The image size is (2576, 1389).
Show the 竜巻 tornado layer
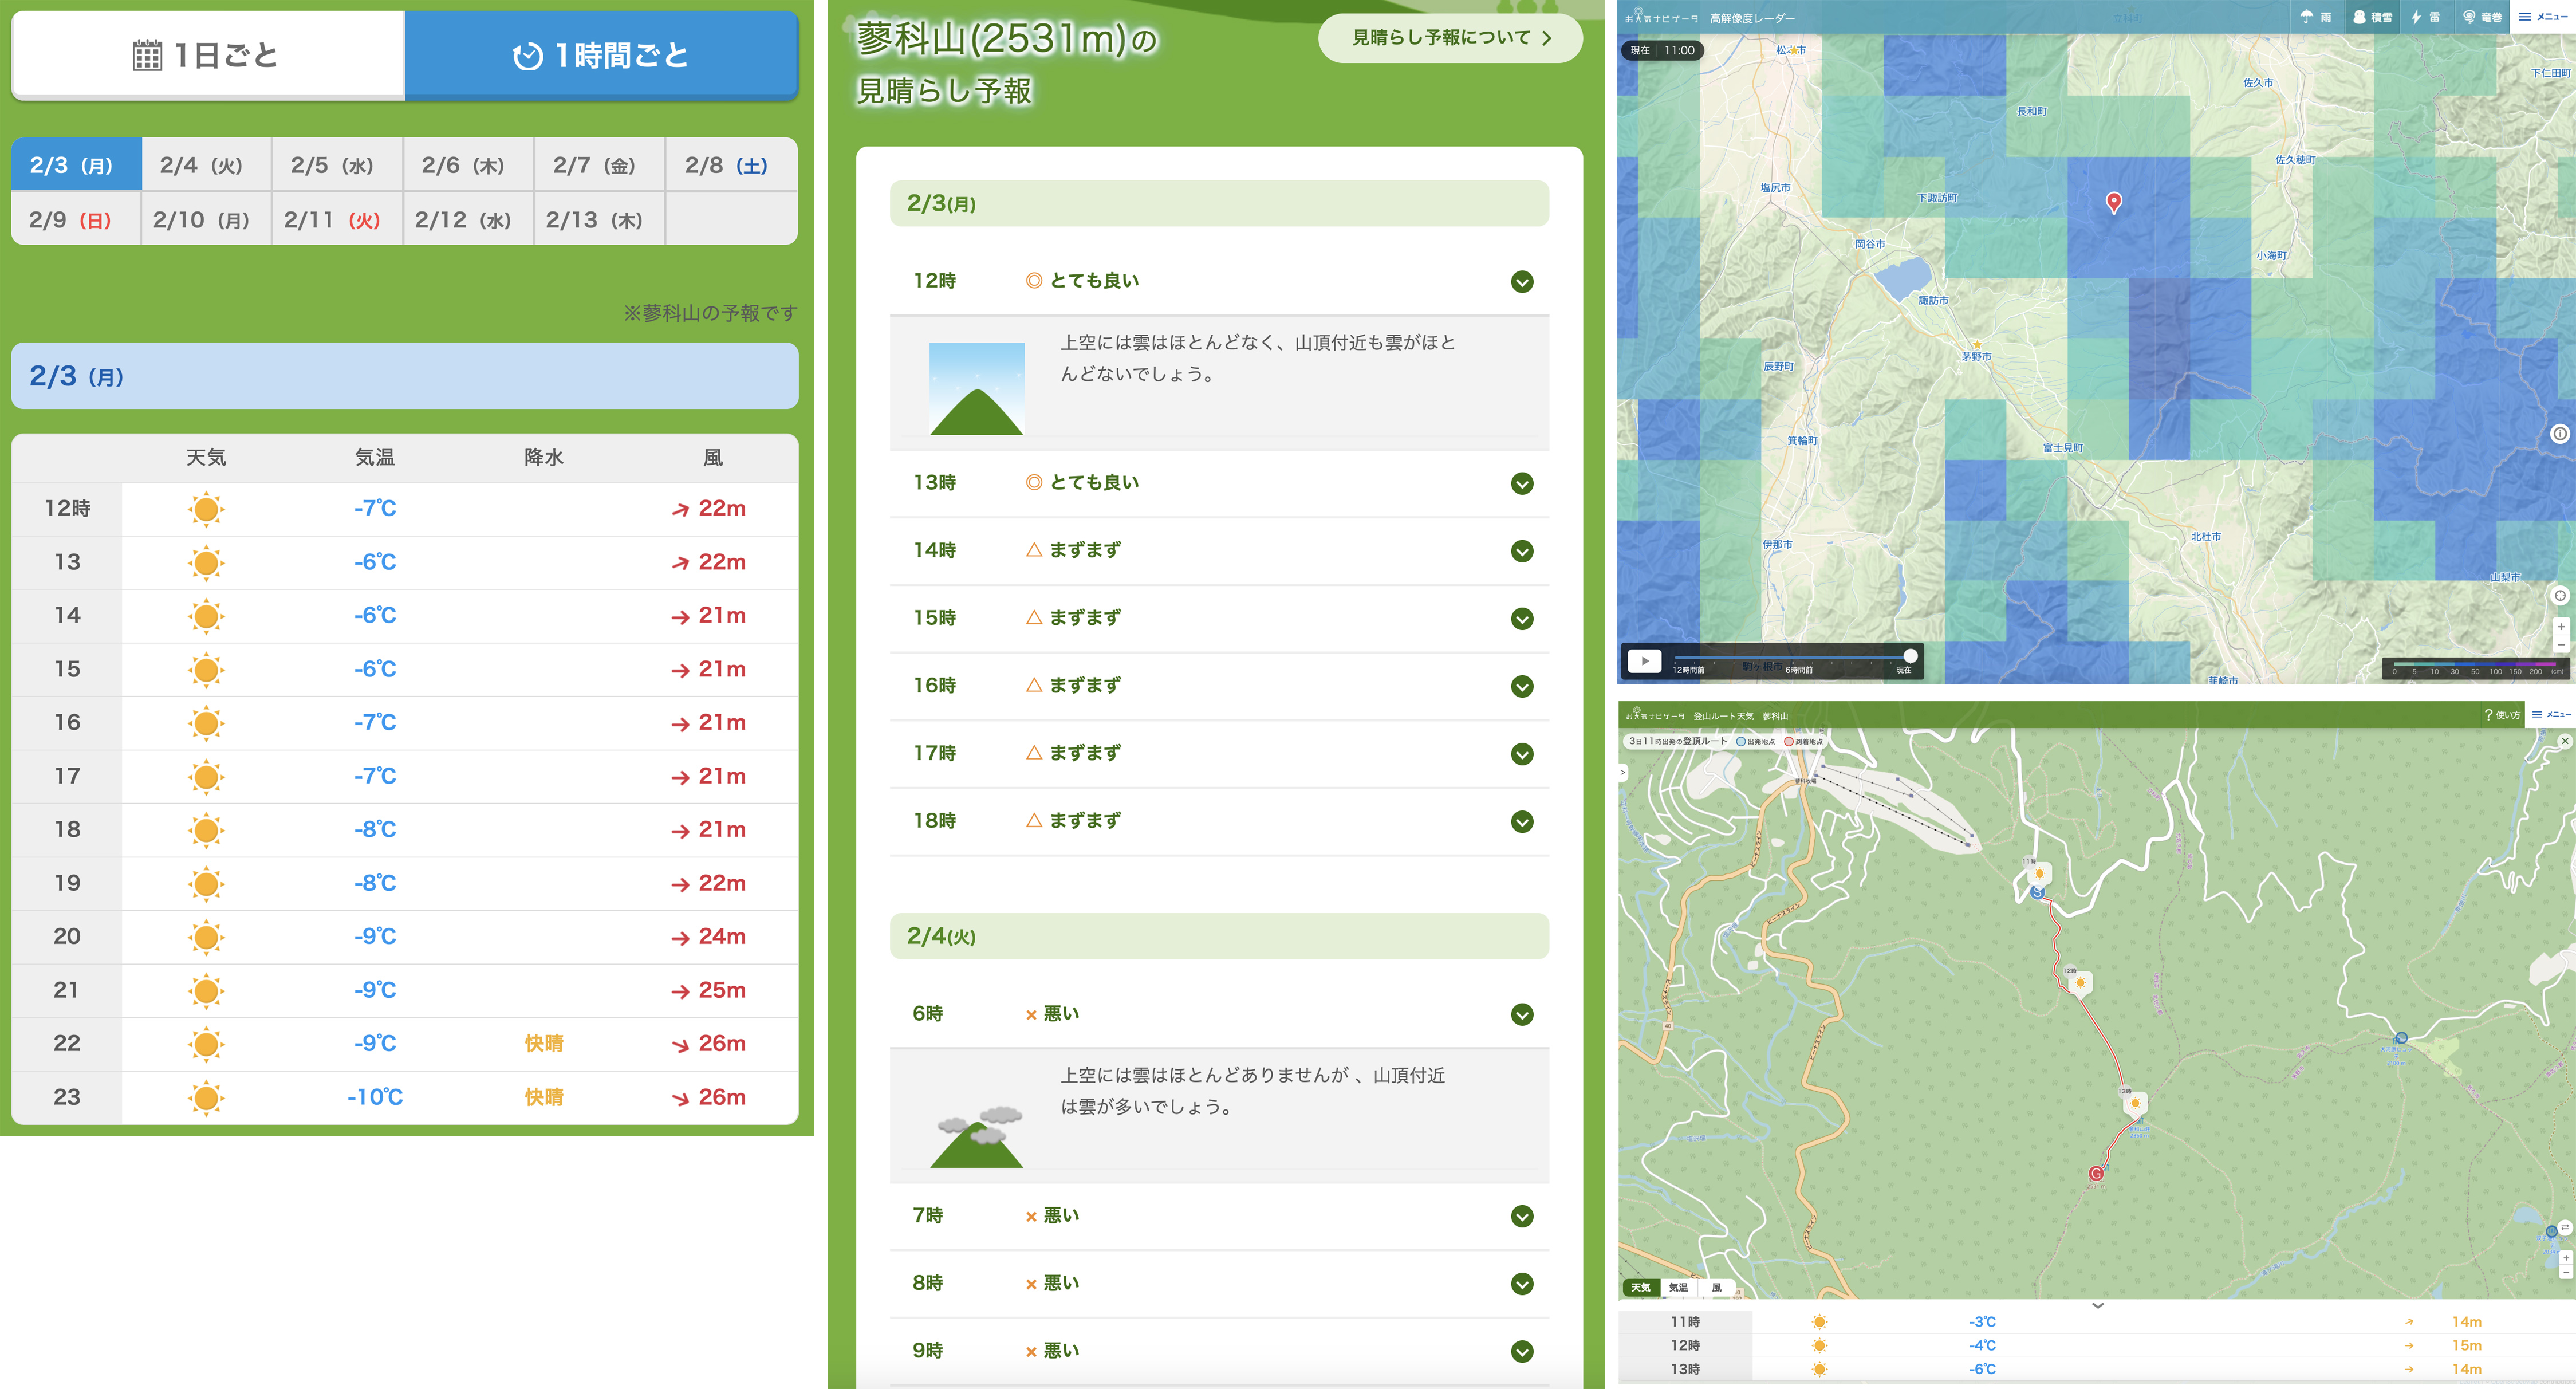click(x=2481, y=17)
